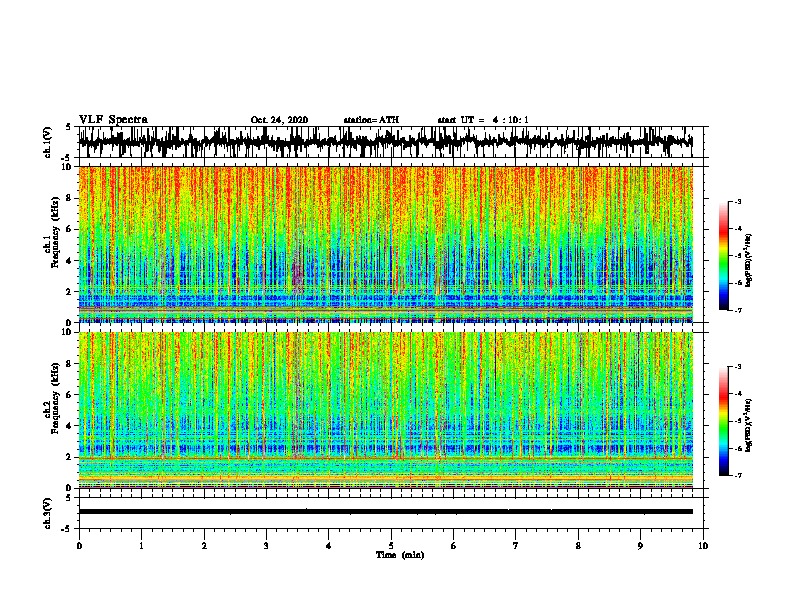Click the "5" voltage tick on ch.3(V) axis
This screenshot has width=792, height=612.
point(68,498)
